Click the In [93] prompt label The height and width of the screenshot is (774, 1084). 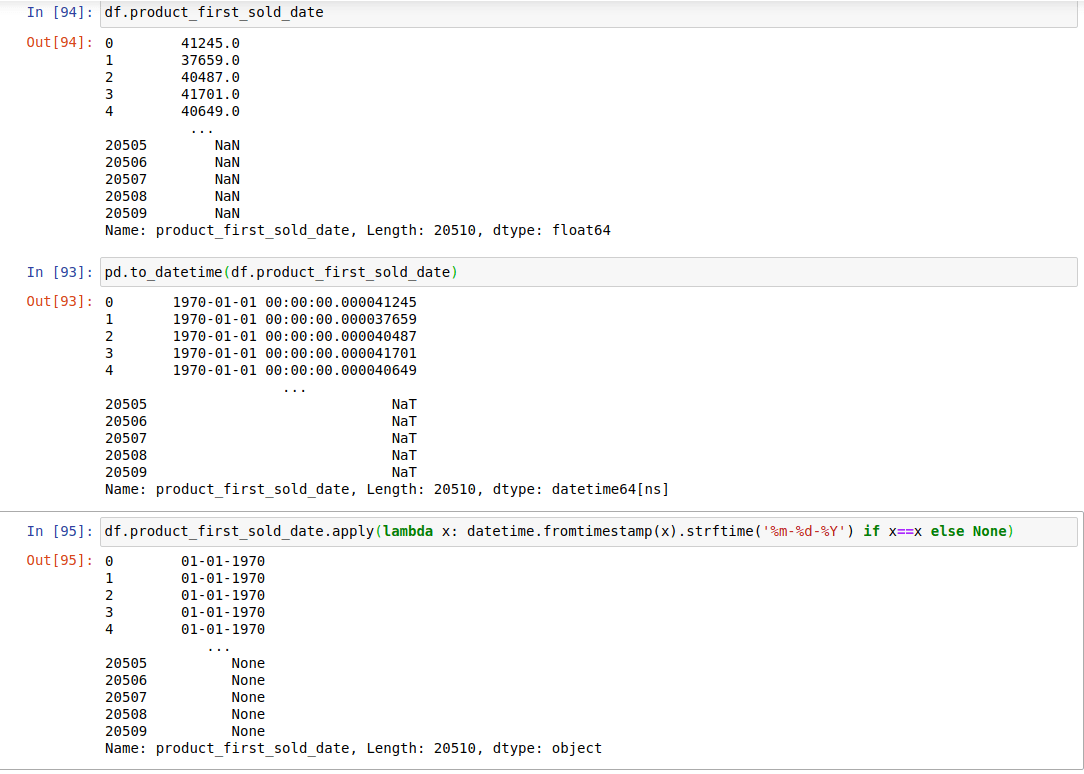[59, 272]
